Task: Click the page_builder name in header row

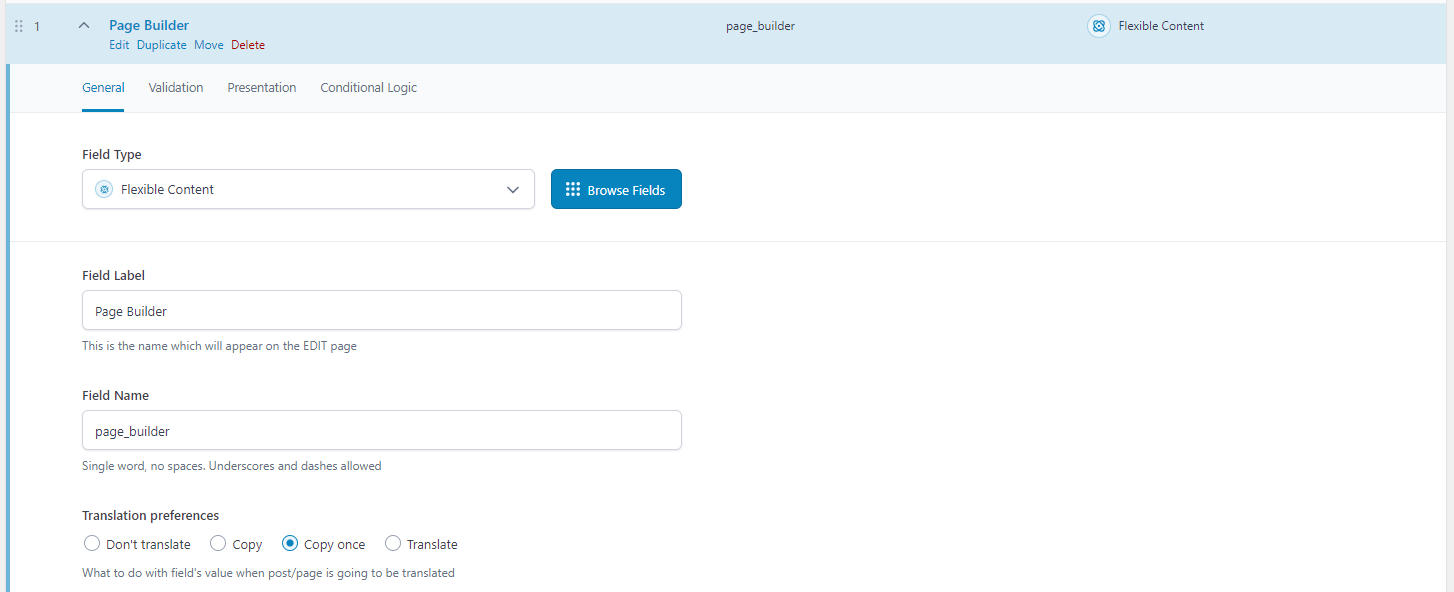Action: coord(760,26)
